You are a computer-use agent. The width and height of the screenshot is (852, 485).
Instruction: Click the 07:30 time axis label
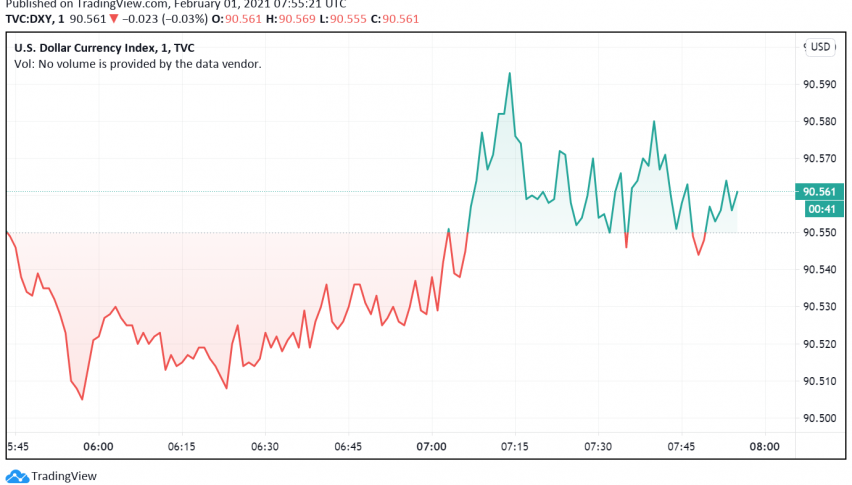(x=598, y=447)
